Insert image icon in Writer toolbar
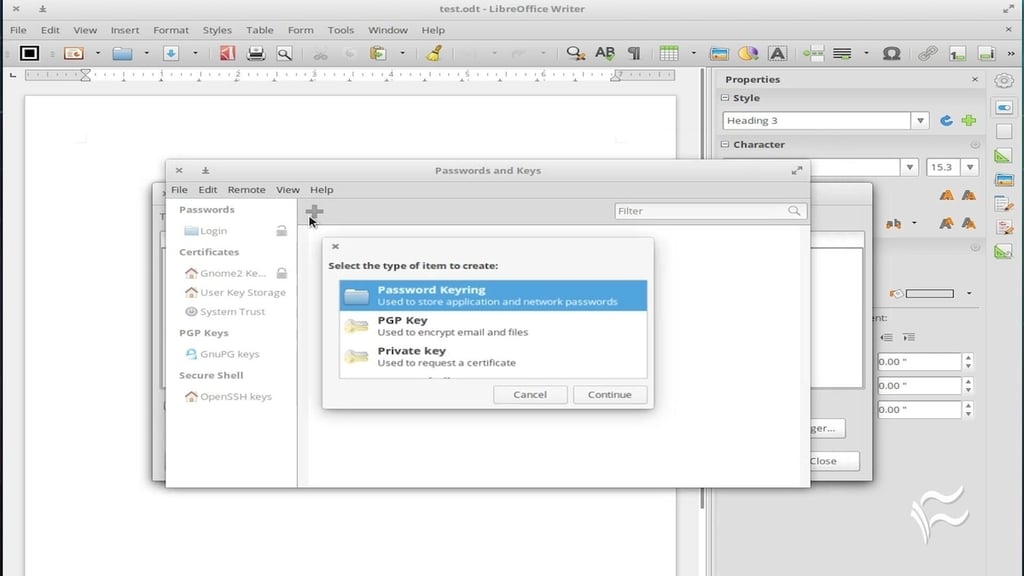The height and width of the screenshot is (576, 1024). (x=719, y=54)
